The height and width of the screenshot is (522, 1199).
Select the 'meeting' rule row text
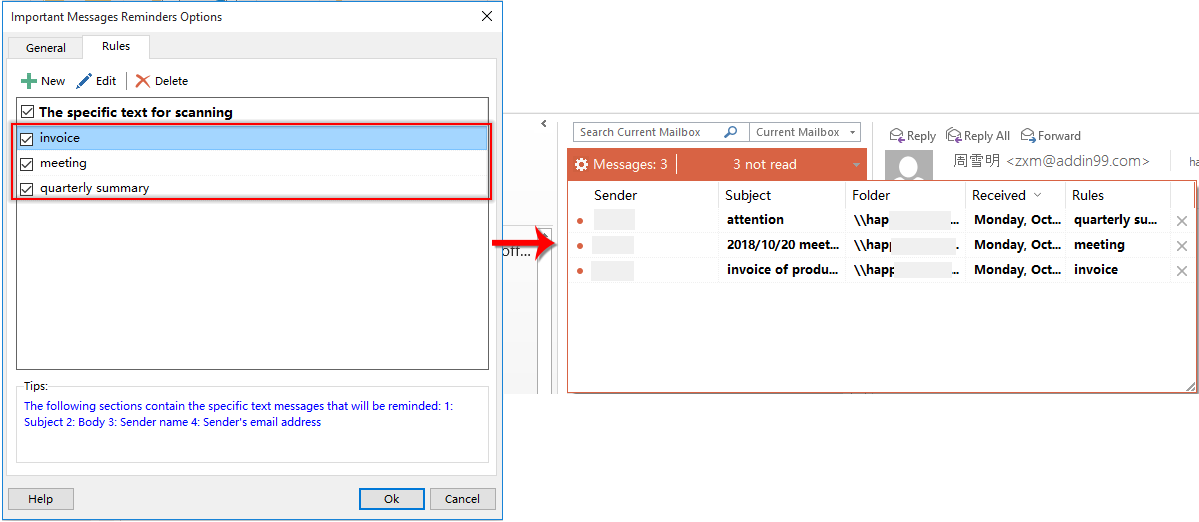click(63, 163)
